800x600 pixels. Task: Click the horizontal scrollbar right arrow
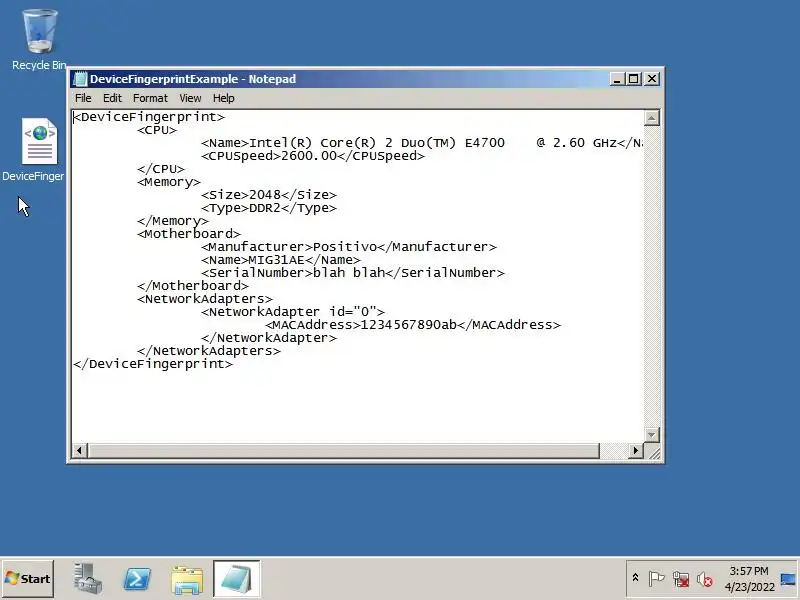[636, 451]
